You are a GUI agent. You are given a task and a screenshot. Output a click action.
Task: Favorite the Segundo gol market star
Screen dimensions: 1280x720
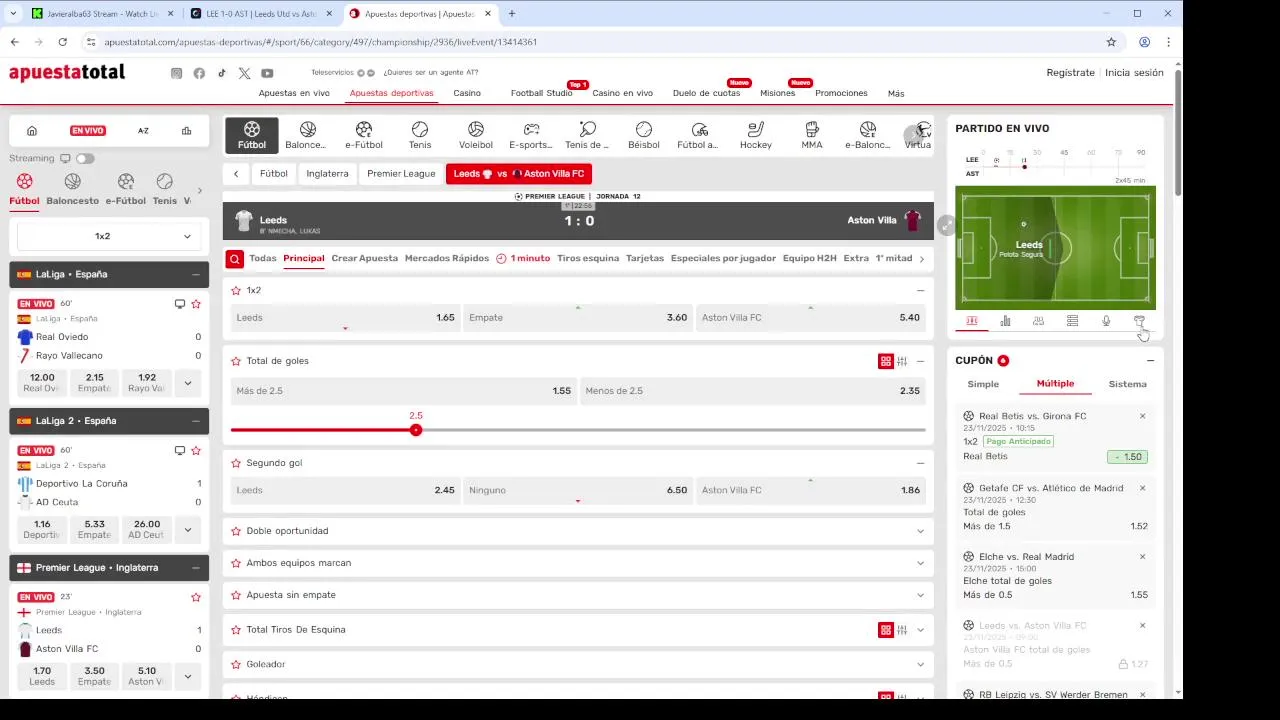pyautogui.click(x=236, y=463)
